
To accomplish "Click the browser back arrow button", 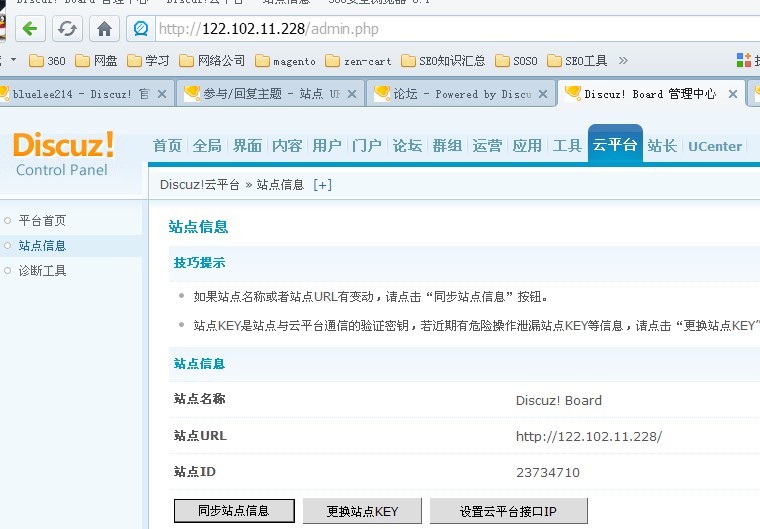I will pos(31,29).
